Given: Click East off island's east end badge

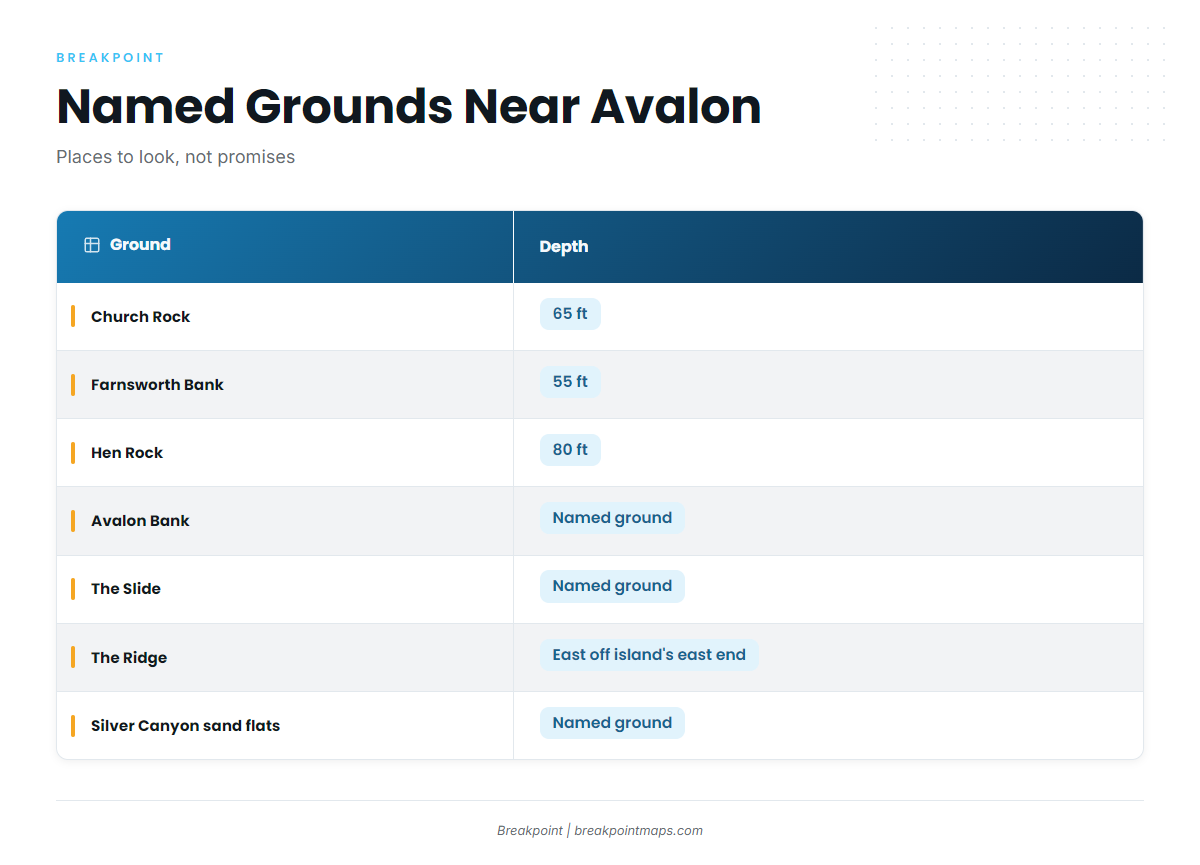Looking at the screenshot, I should [x=649, y=655].
